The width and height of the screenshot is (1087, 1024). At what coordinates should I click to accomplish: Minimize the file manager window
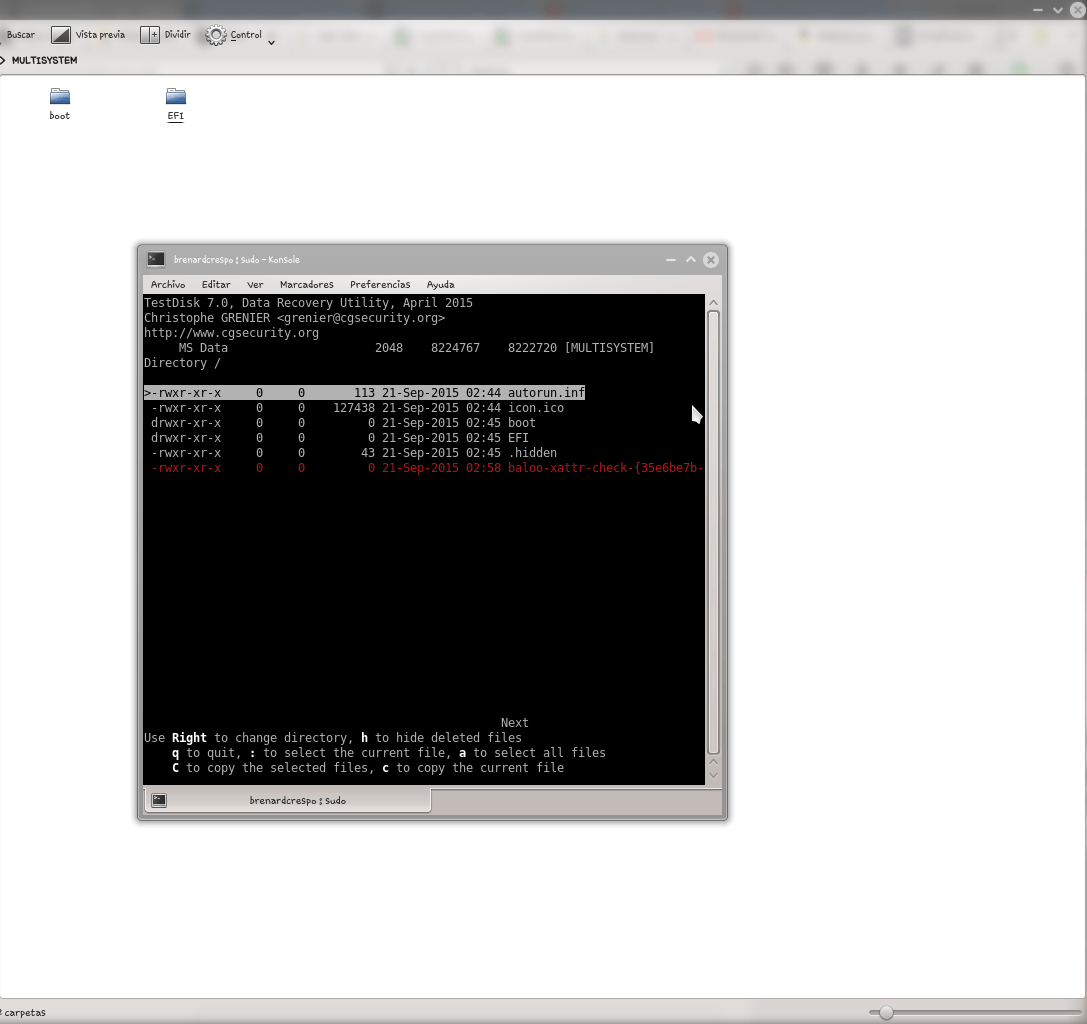pyautogui.click(x=1038, y=10)
